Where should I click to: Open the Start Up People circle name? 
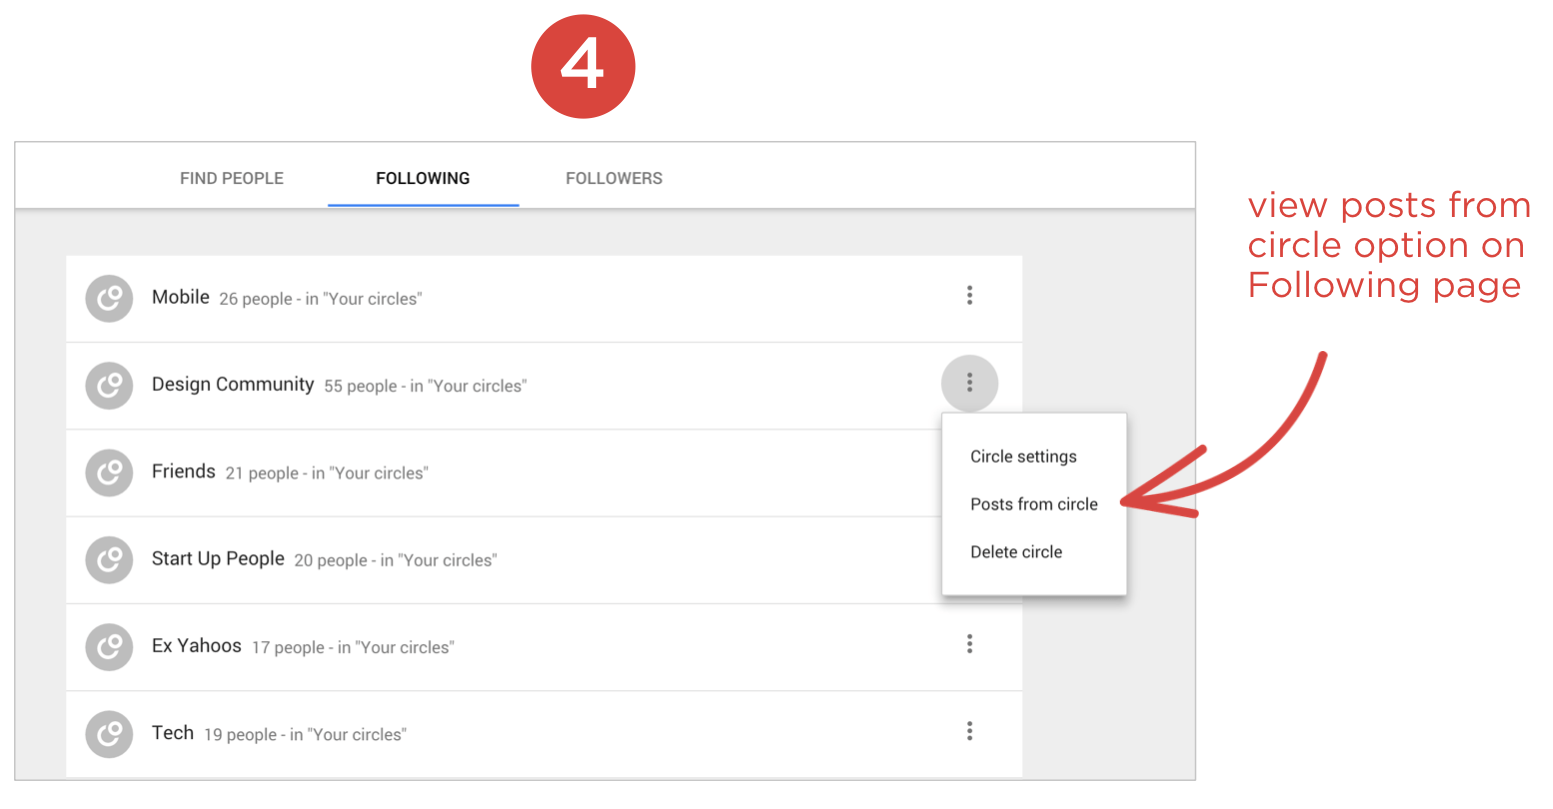218,559
